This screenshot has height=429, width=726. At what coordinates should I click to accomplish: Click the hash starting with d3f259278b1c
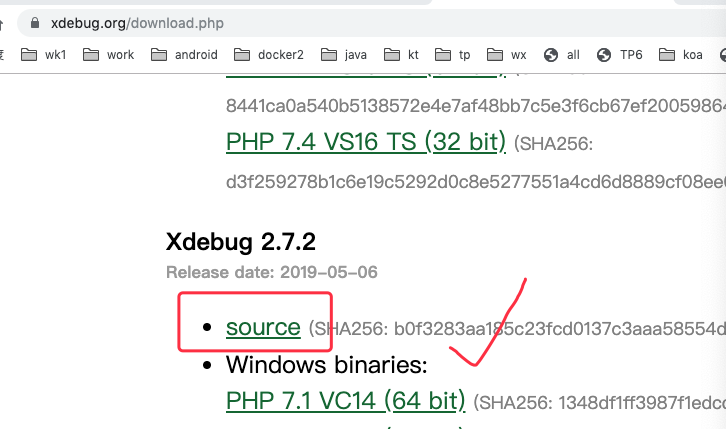476,182
